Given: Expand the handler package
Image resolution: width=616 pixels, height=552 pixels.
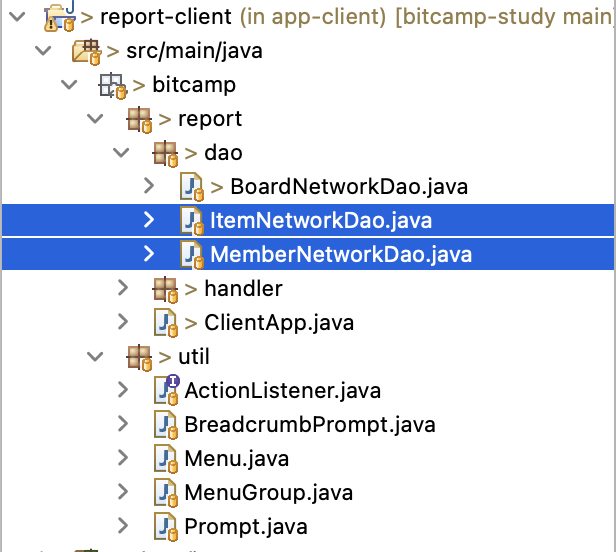Looking at the screenshot, I should pos(123,288).
